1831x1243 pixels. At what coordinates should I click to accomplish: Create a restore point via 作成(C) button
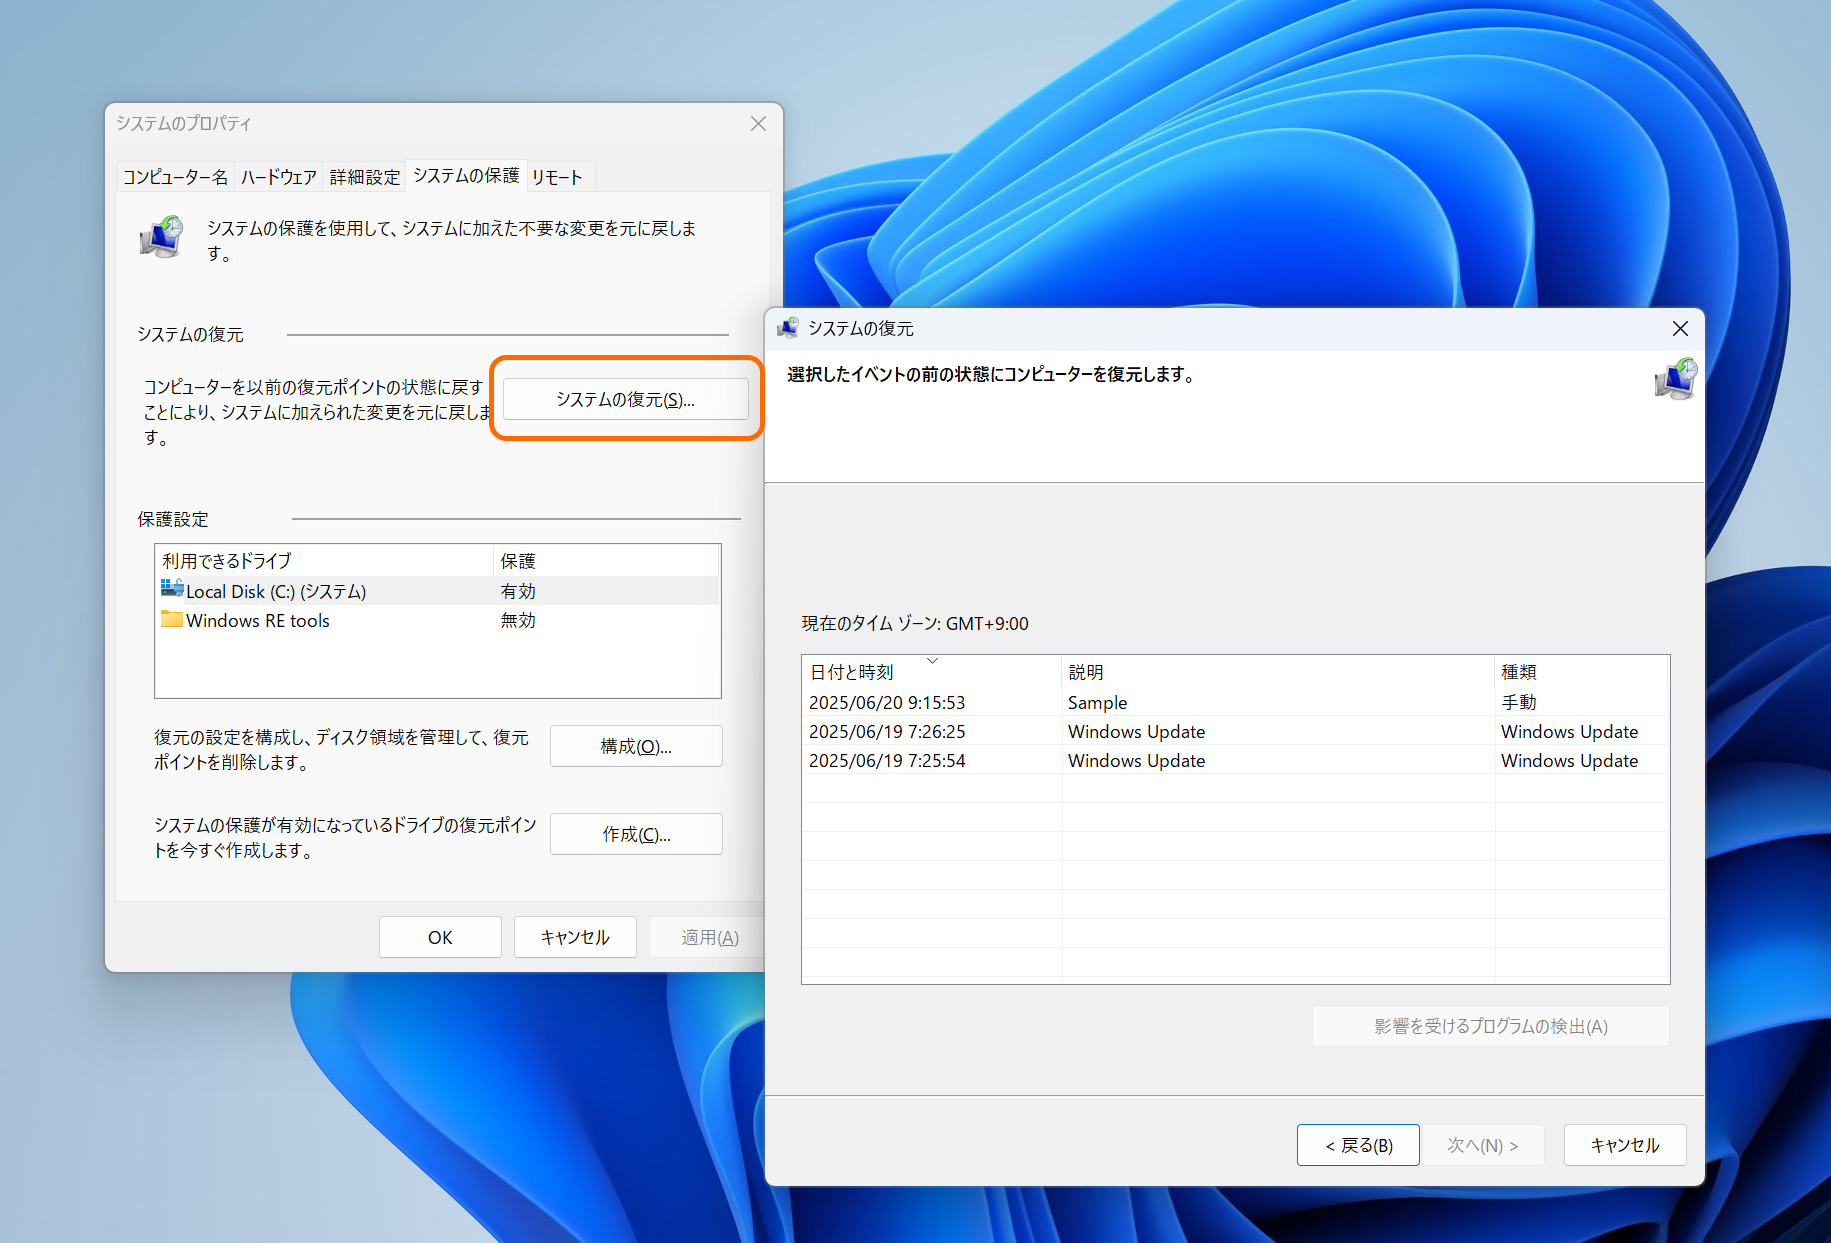(635, 833)
